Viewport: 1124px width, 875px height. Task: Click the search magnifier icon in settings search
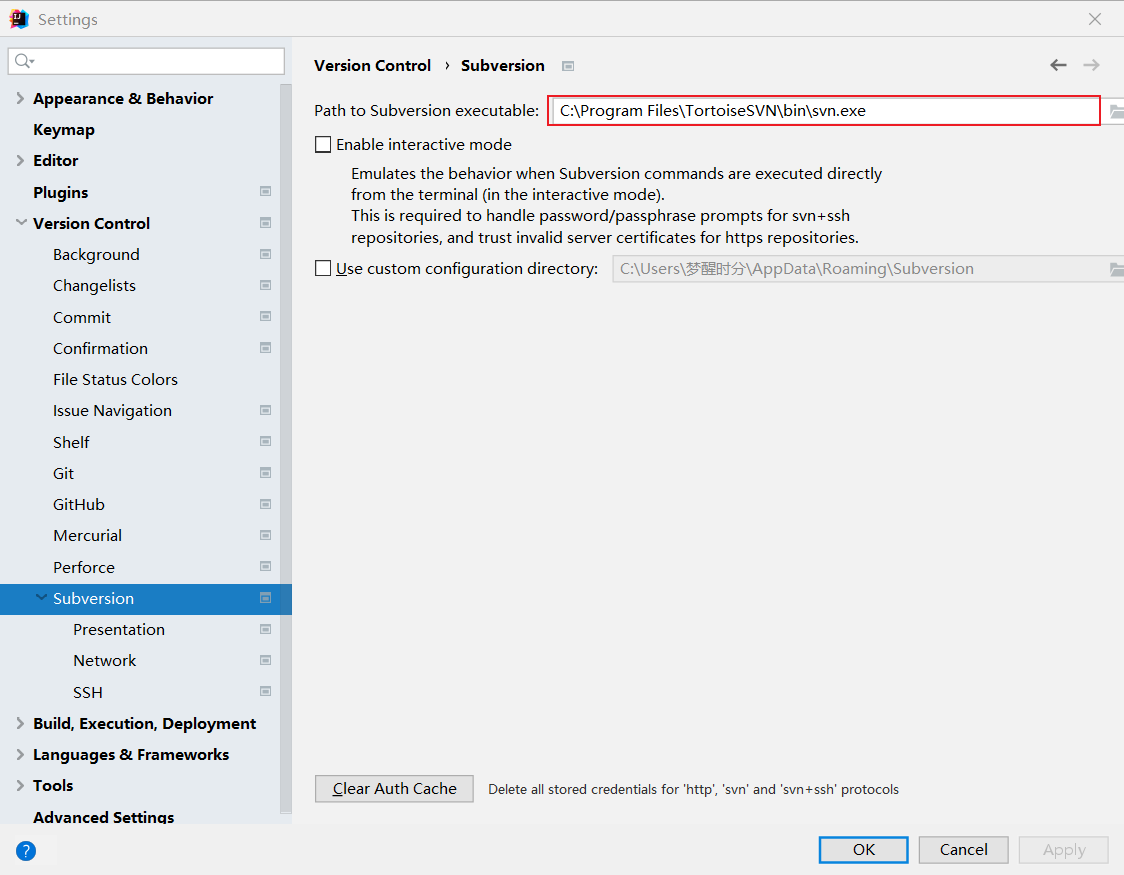[24, 61]
